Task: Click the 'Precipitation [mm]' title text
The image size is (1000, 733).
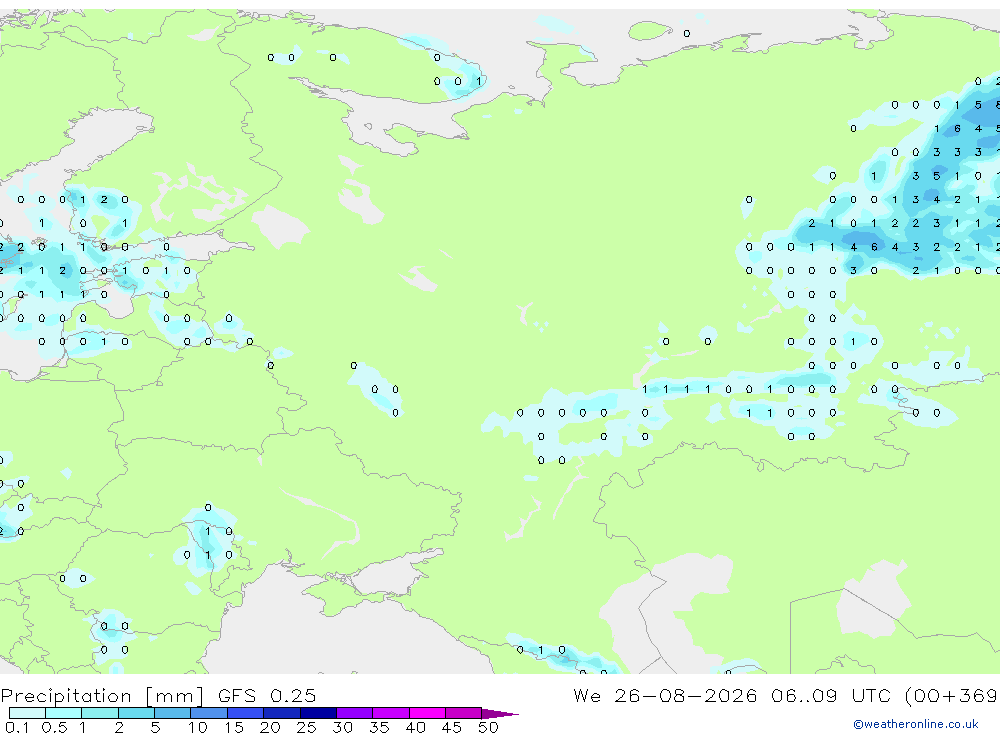Action: coord(102,696)
